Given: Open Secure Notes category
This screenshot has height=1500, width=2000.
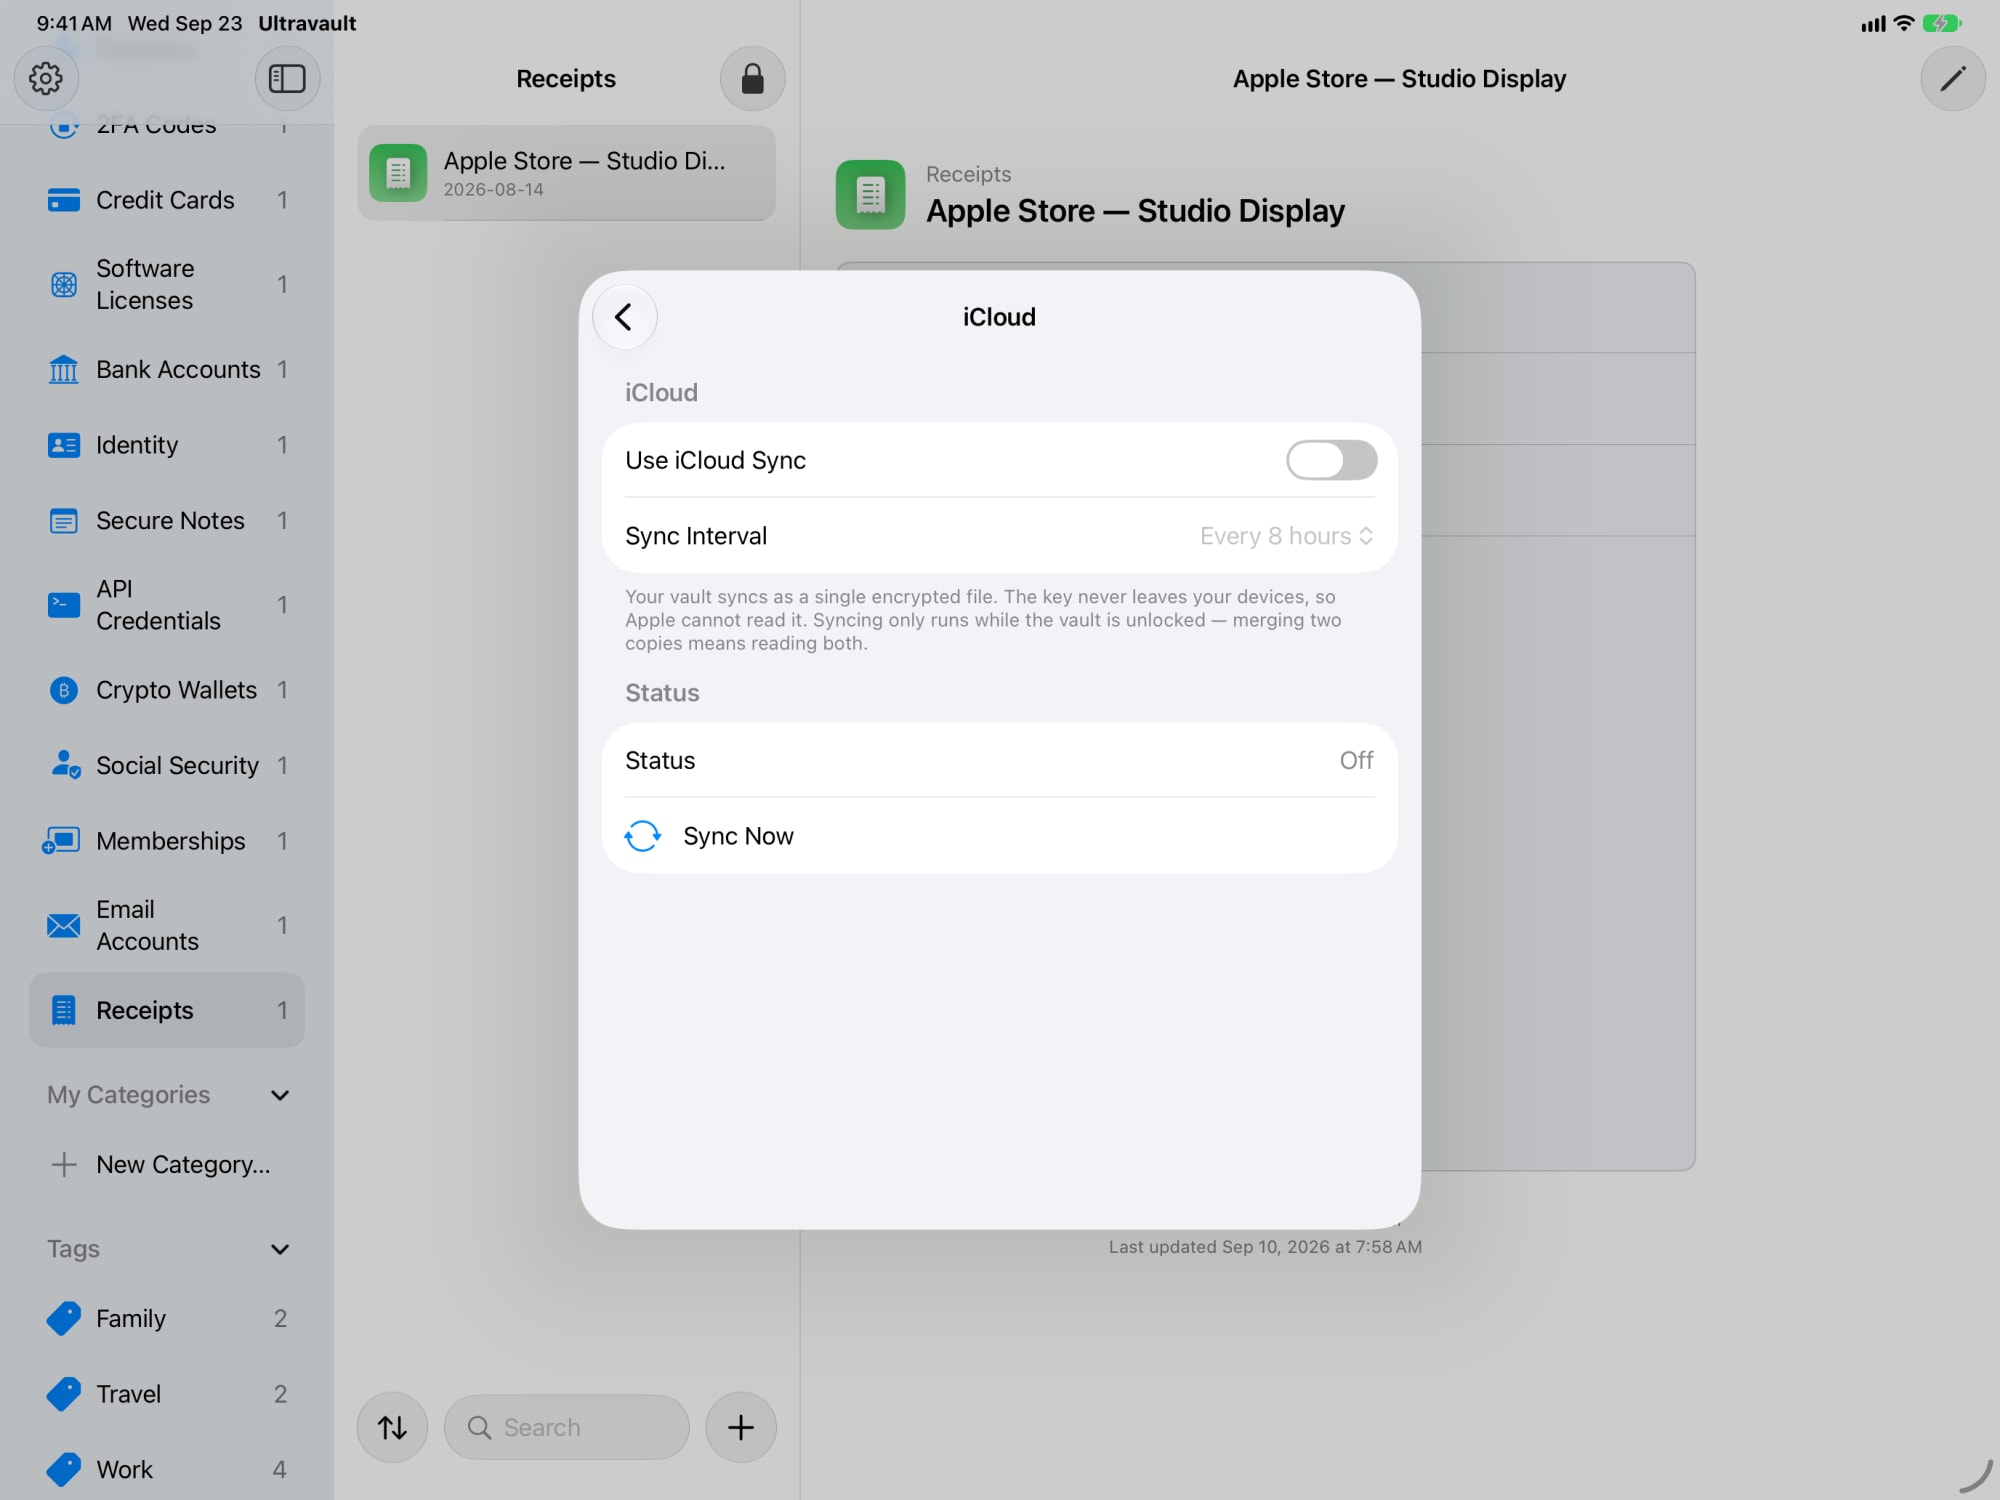Looking at the screenshot, I should [x=167, y=521].
